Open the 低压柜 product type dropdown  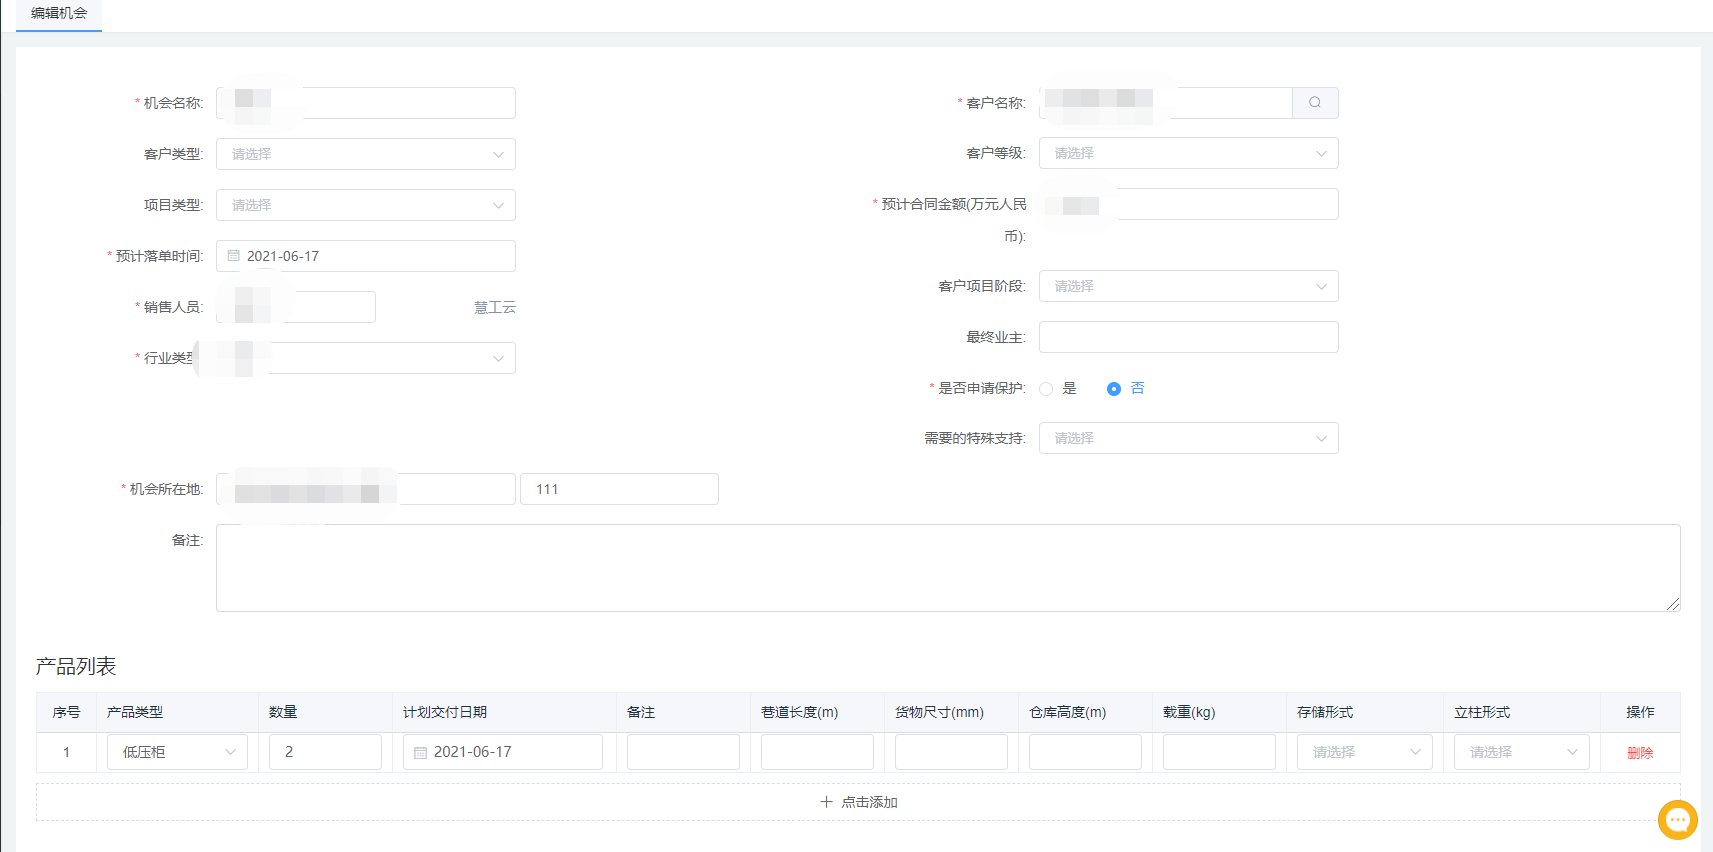pos(177,752)
